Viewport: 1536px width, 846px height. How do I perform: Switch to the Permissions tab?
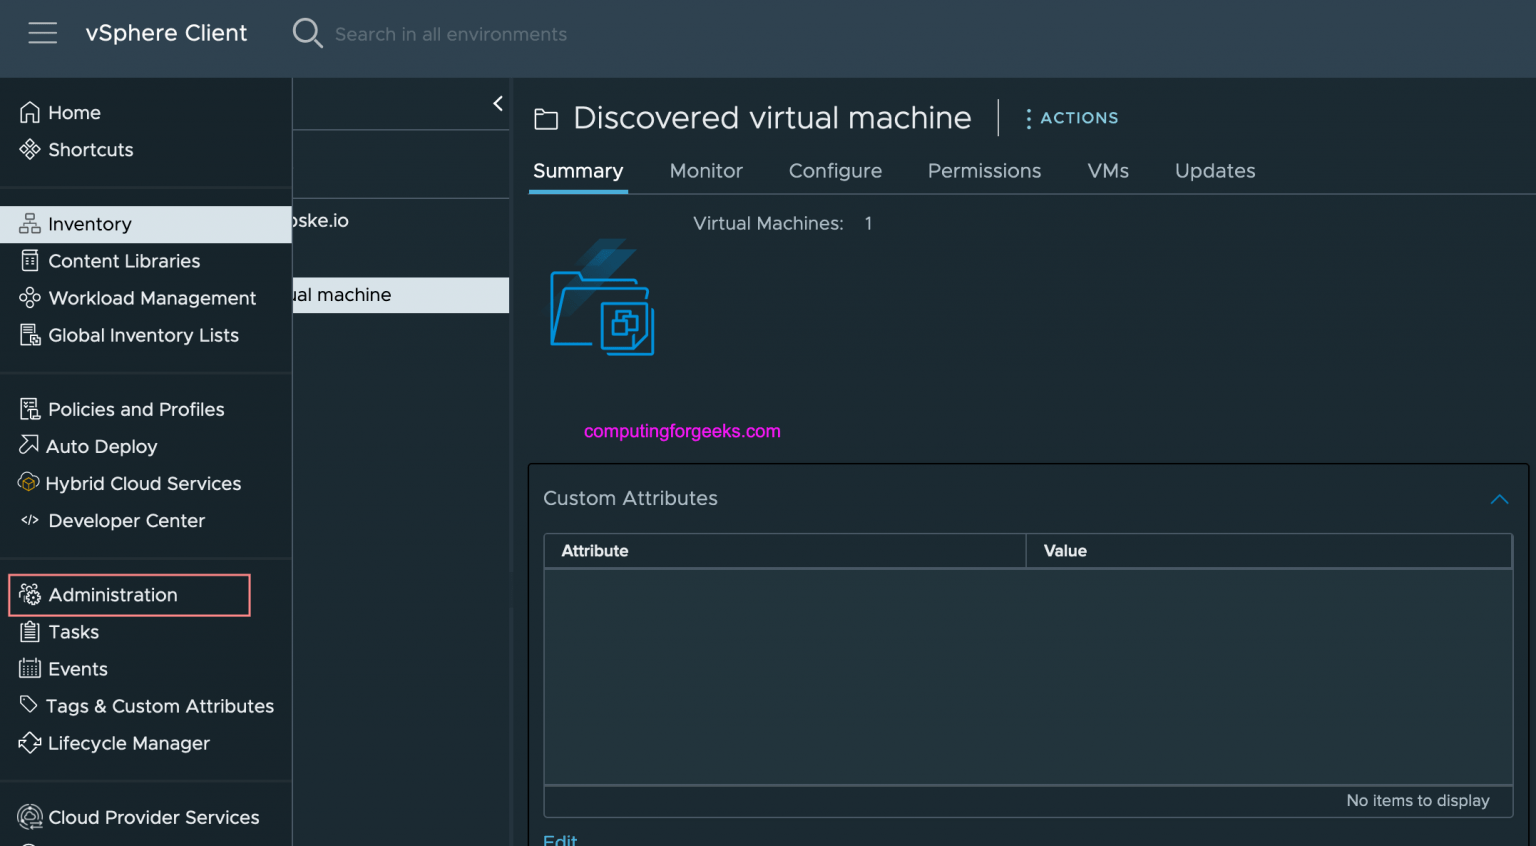click(984, 171)
